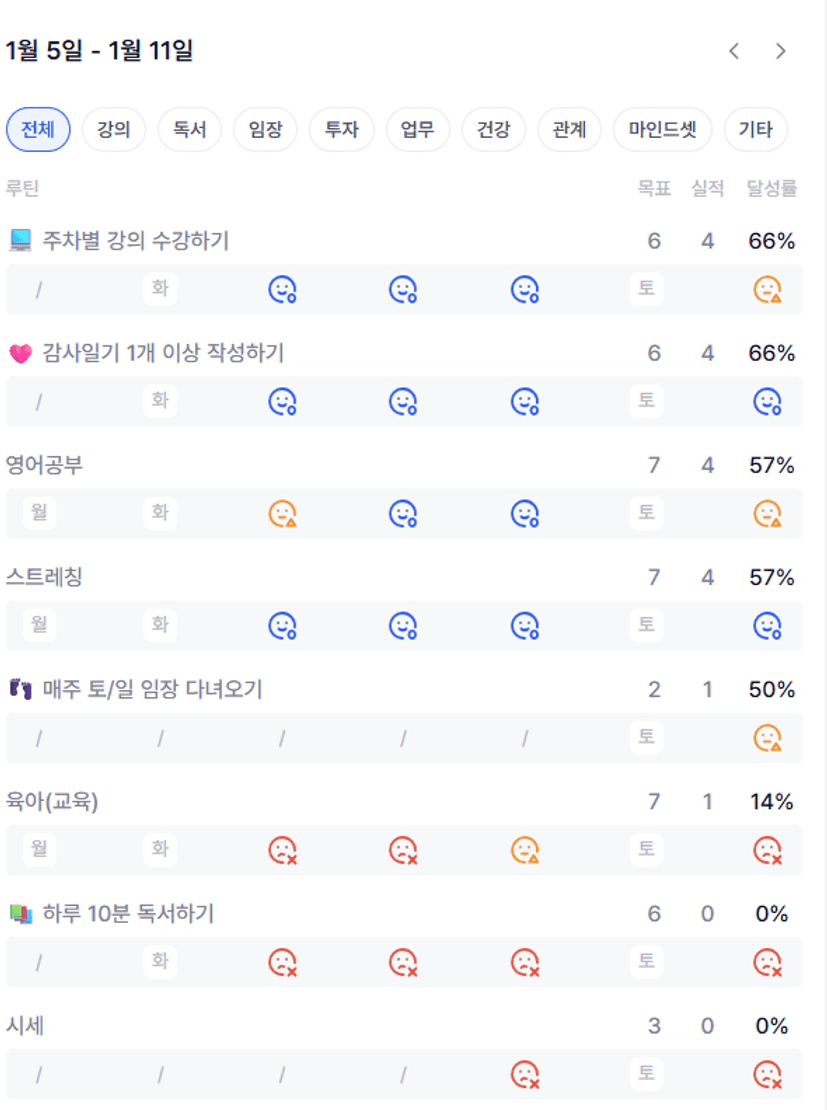Go to the next week
This screenshot has width=827, height=1110.
point(781,51)
